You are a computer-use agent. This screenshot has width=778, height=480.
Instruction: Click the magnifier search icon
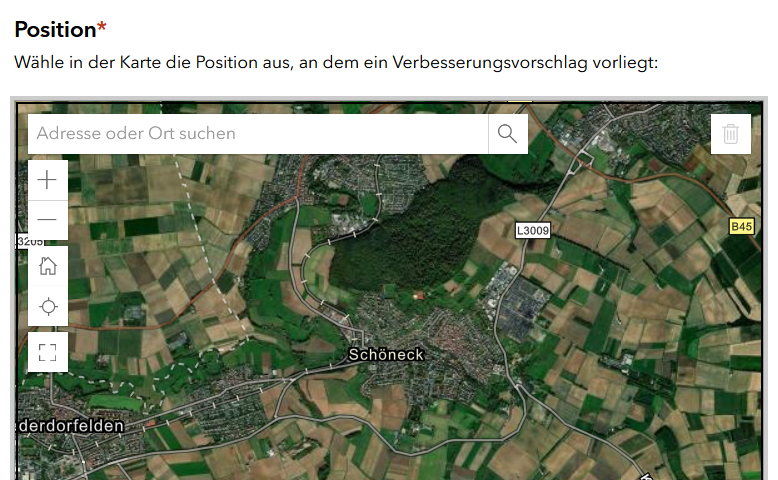508,134
